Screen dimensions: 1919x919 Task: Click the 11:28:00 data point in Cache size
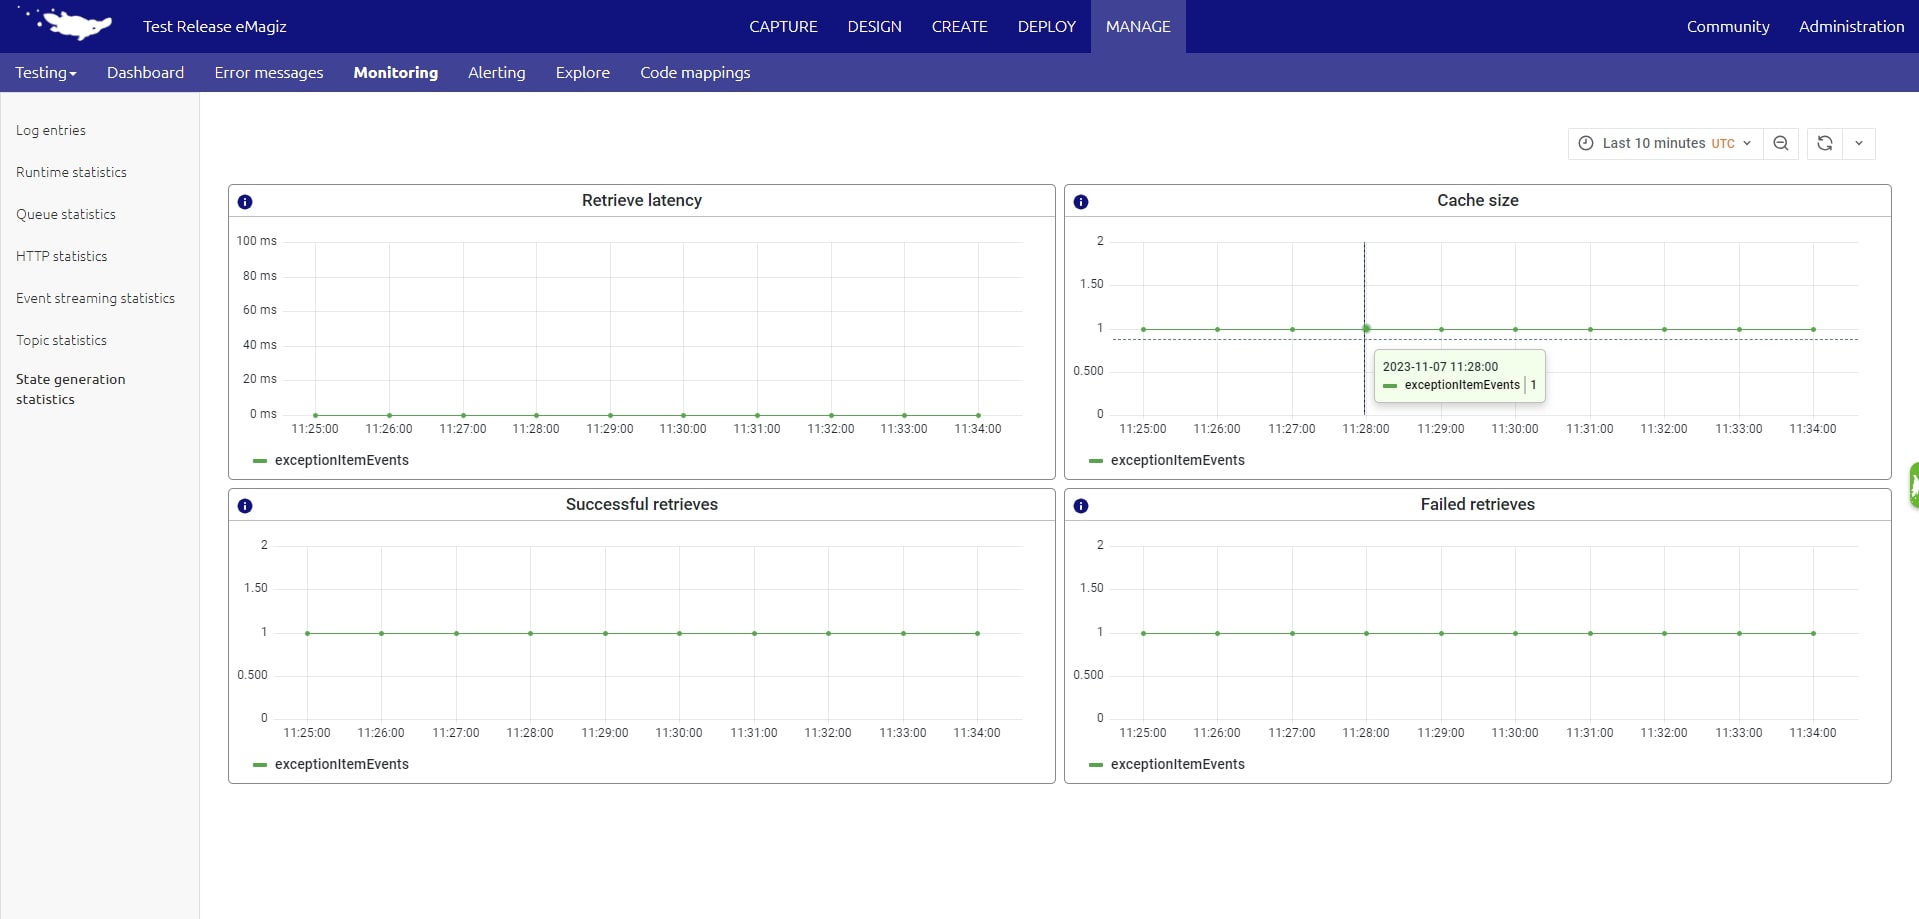pos(1366,329)
